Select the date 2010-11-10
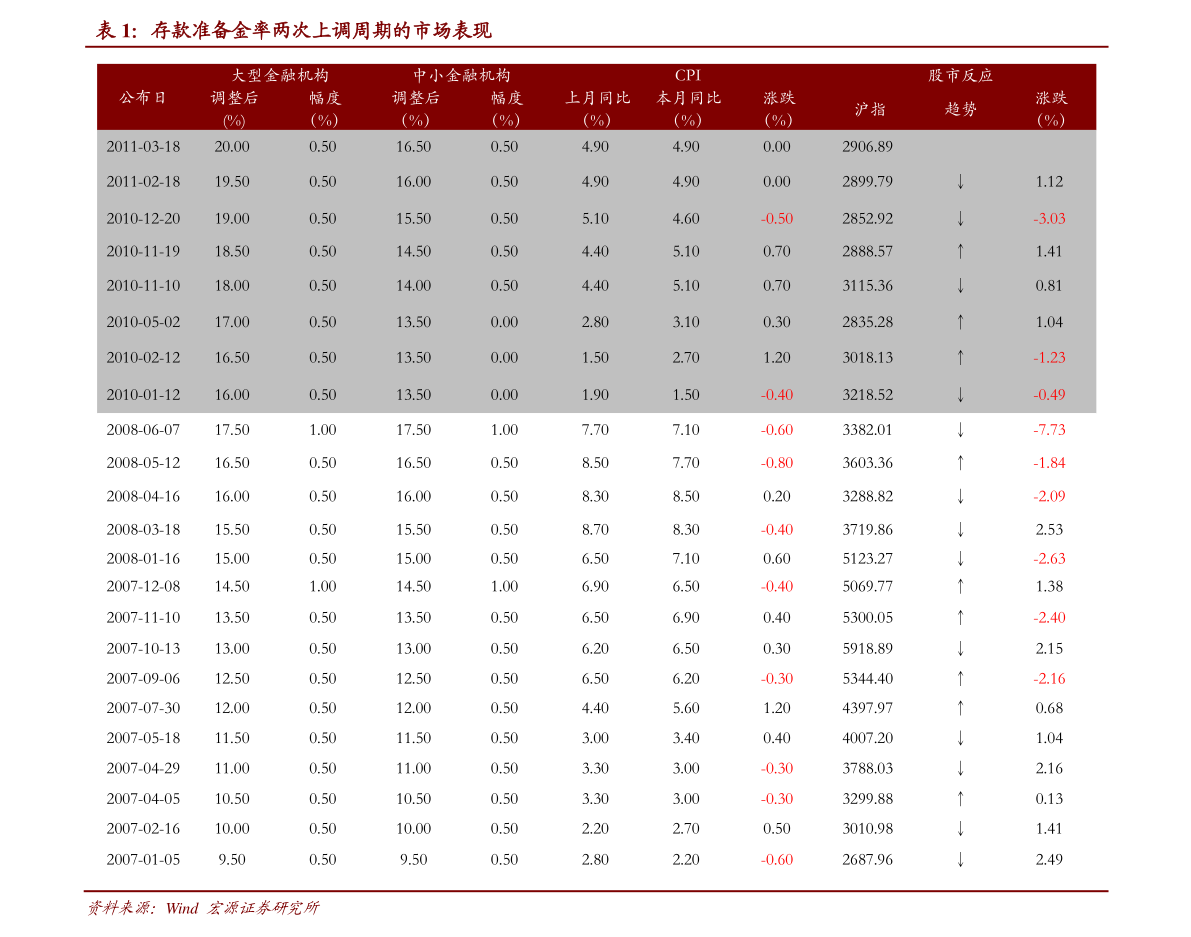The width and height of the screenshot is (1191, 937). [x=144, y=286]
